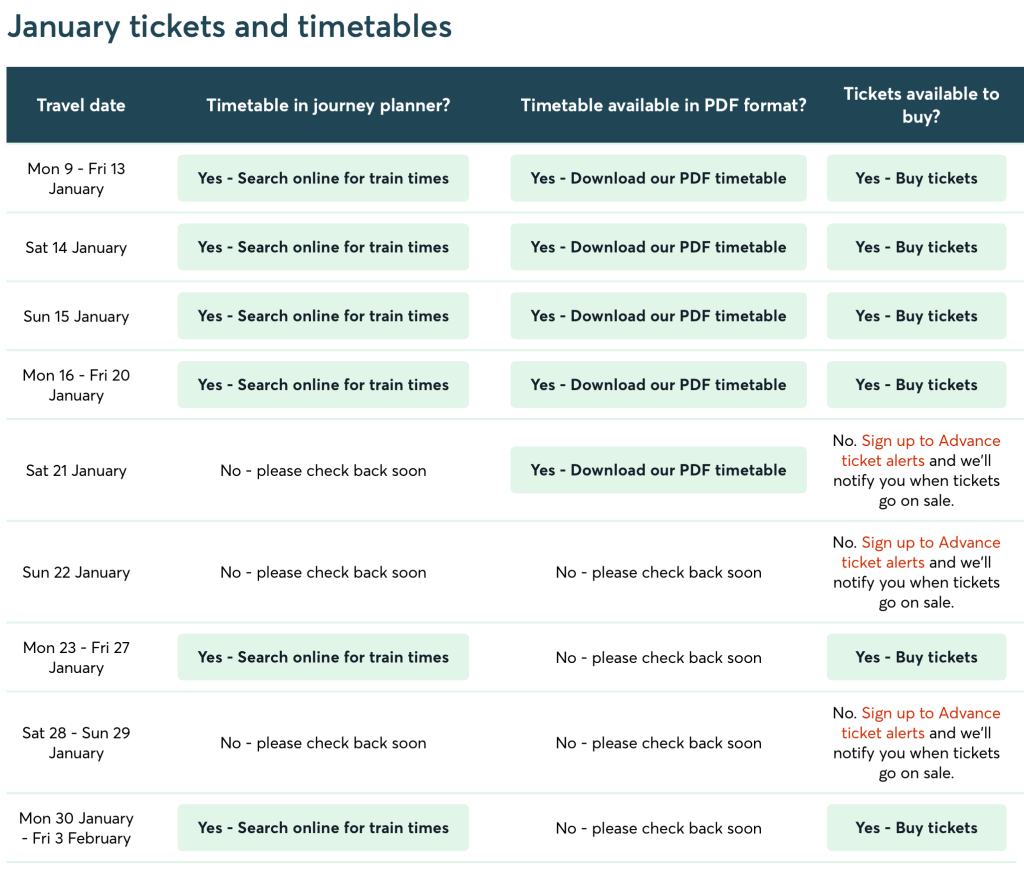This screenshot has height=878, width=1024.
Task: Buy tickets for Mon 16 - Fri 20 January
Action: coord(916,385)
